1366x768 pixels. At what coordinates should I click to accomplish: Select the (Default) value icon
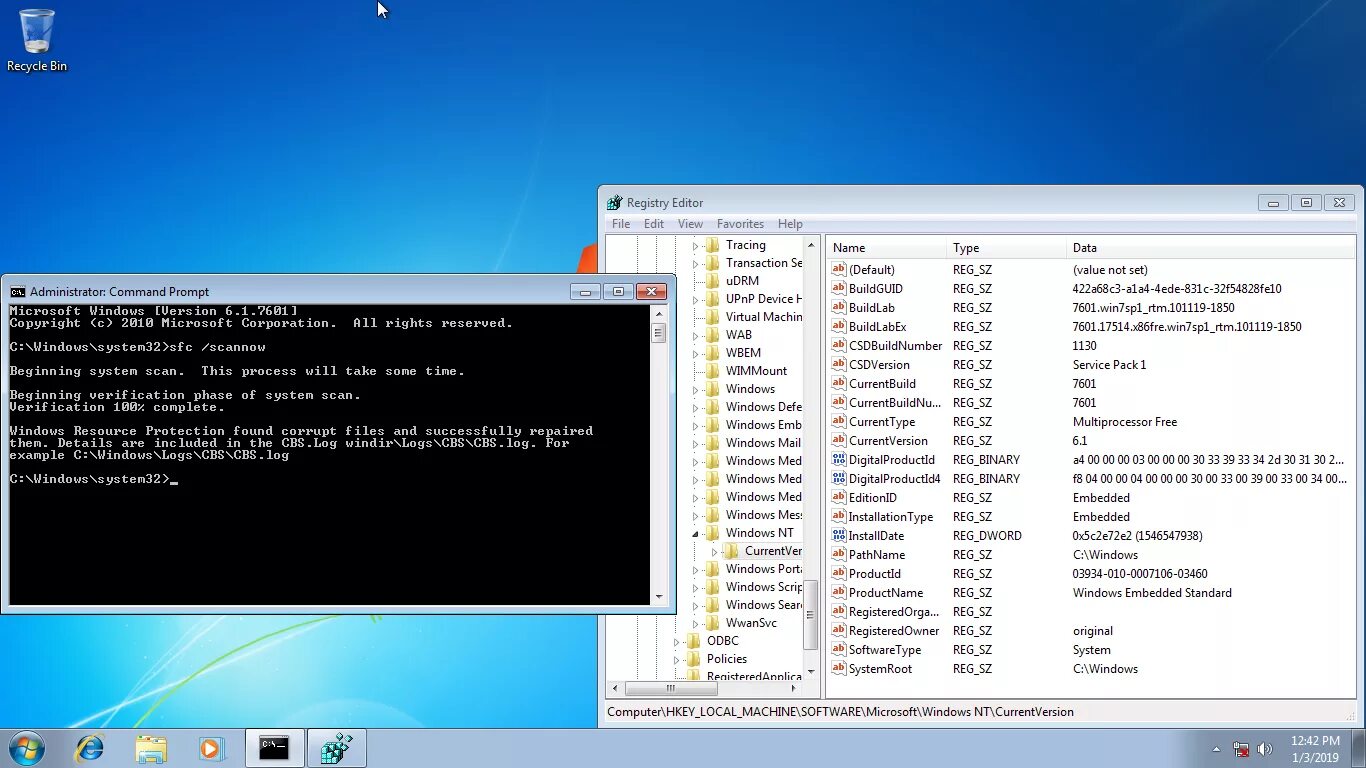(839, 270)
